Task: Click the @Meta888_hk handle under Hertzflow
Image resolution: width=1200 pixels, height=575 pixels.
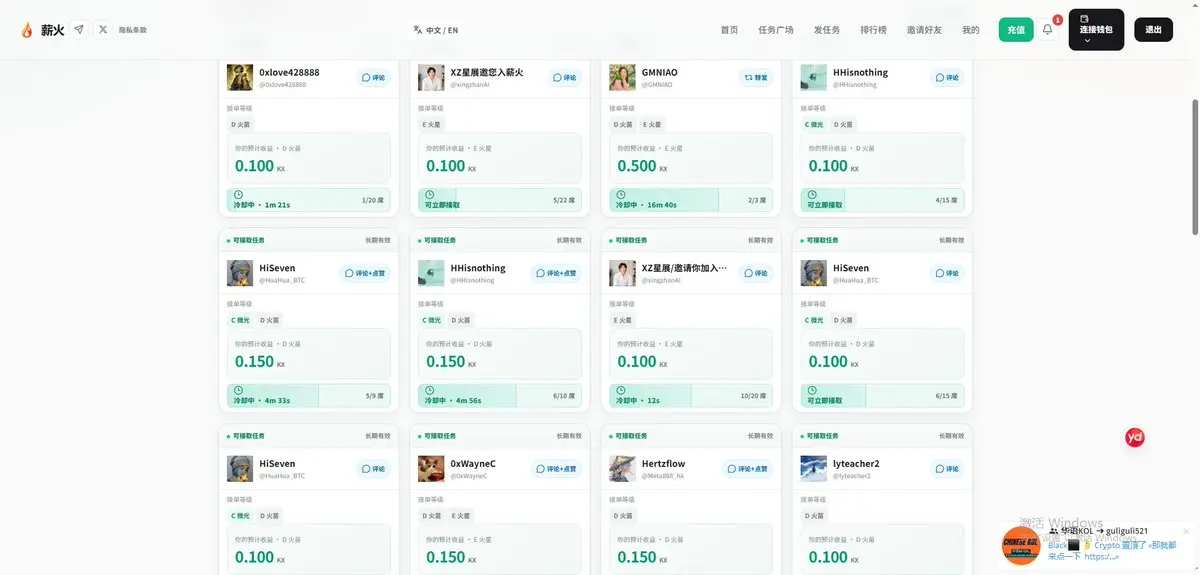Action: pyautogui.click(x=662, y=476)
